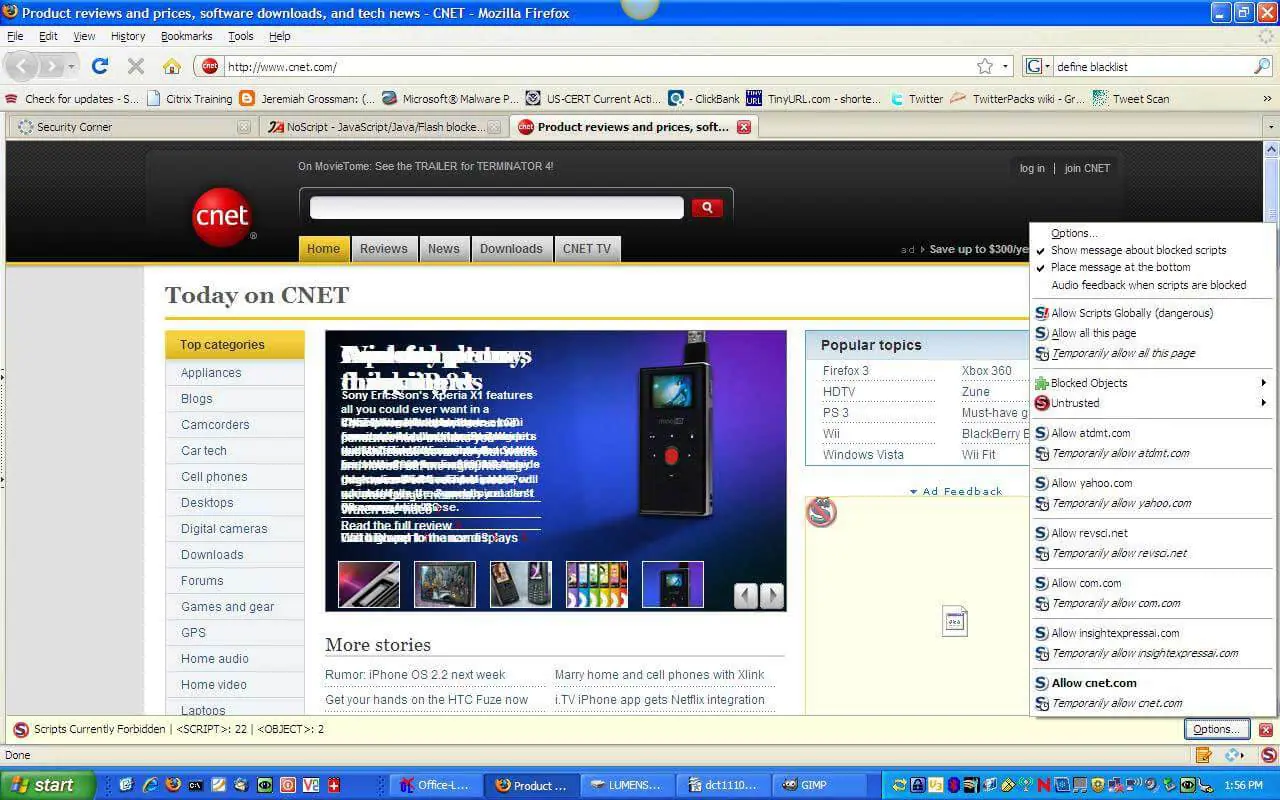The image size is (1280, 800).
Task: Expand the Untrusted submenu
Action: coord(1153,403)
